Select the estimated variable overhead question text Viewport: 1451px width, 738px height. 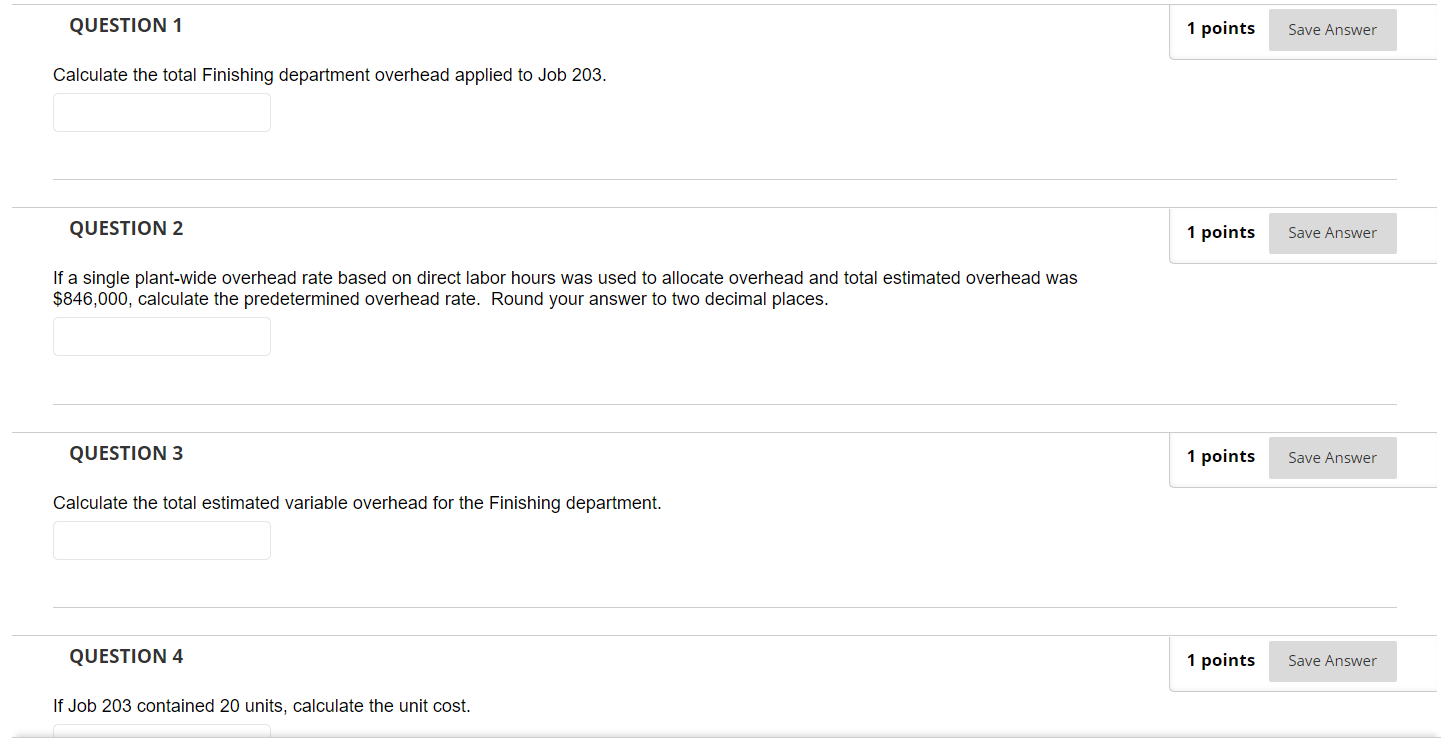[x=355, y=502]
